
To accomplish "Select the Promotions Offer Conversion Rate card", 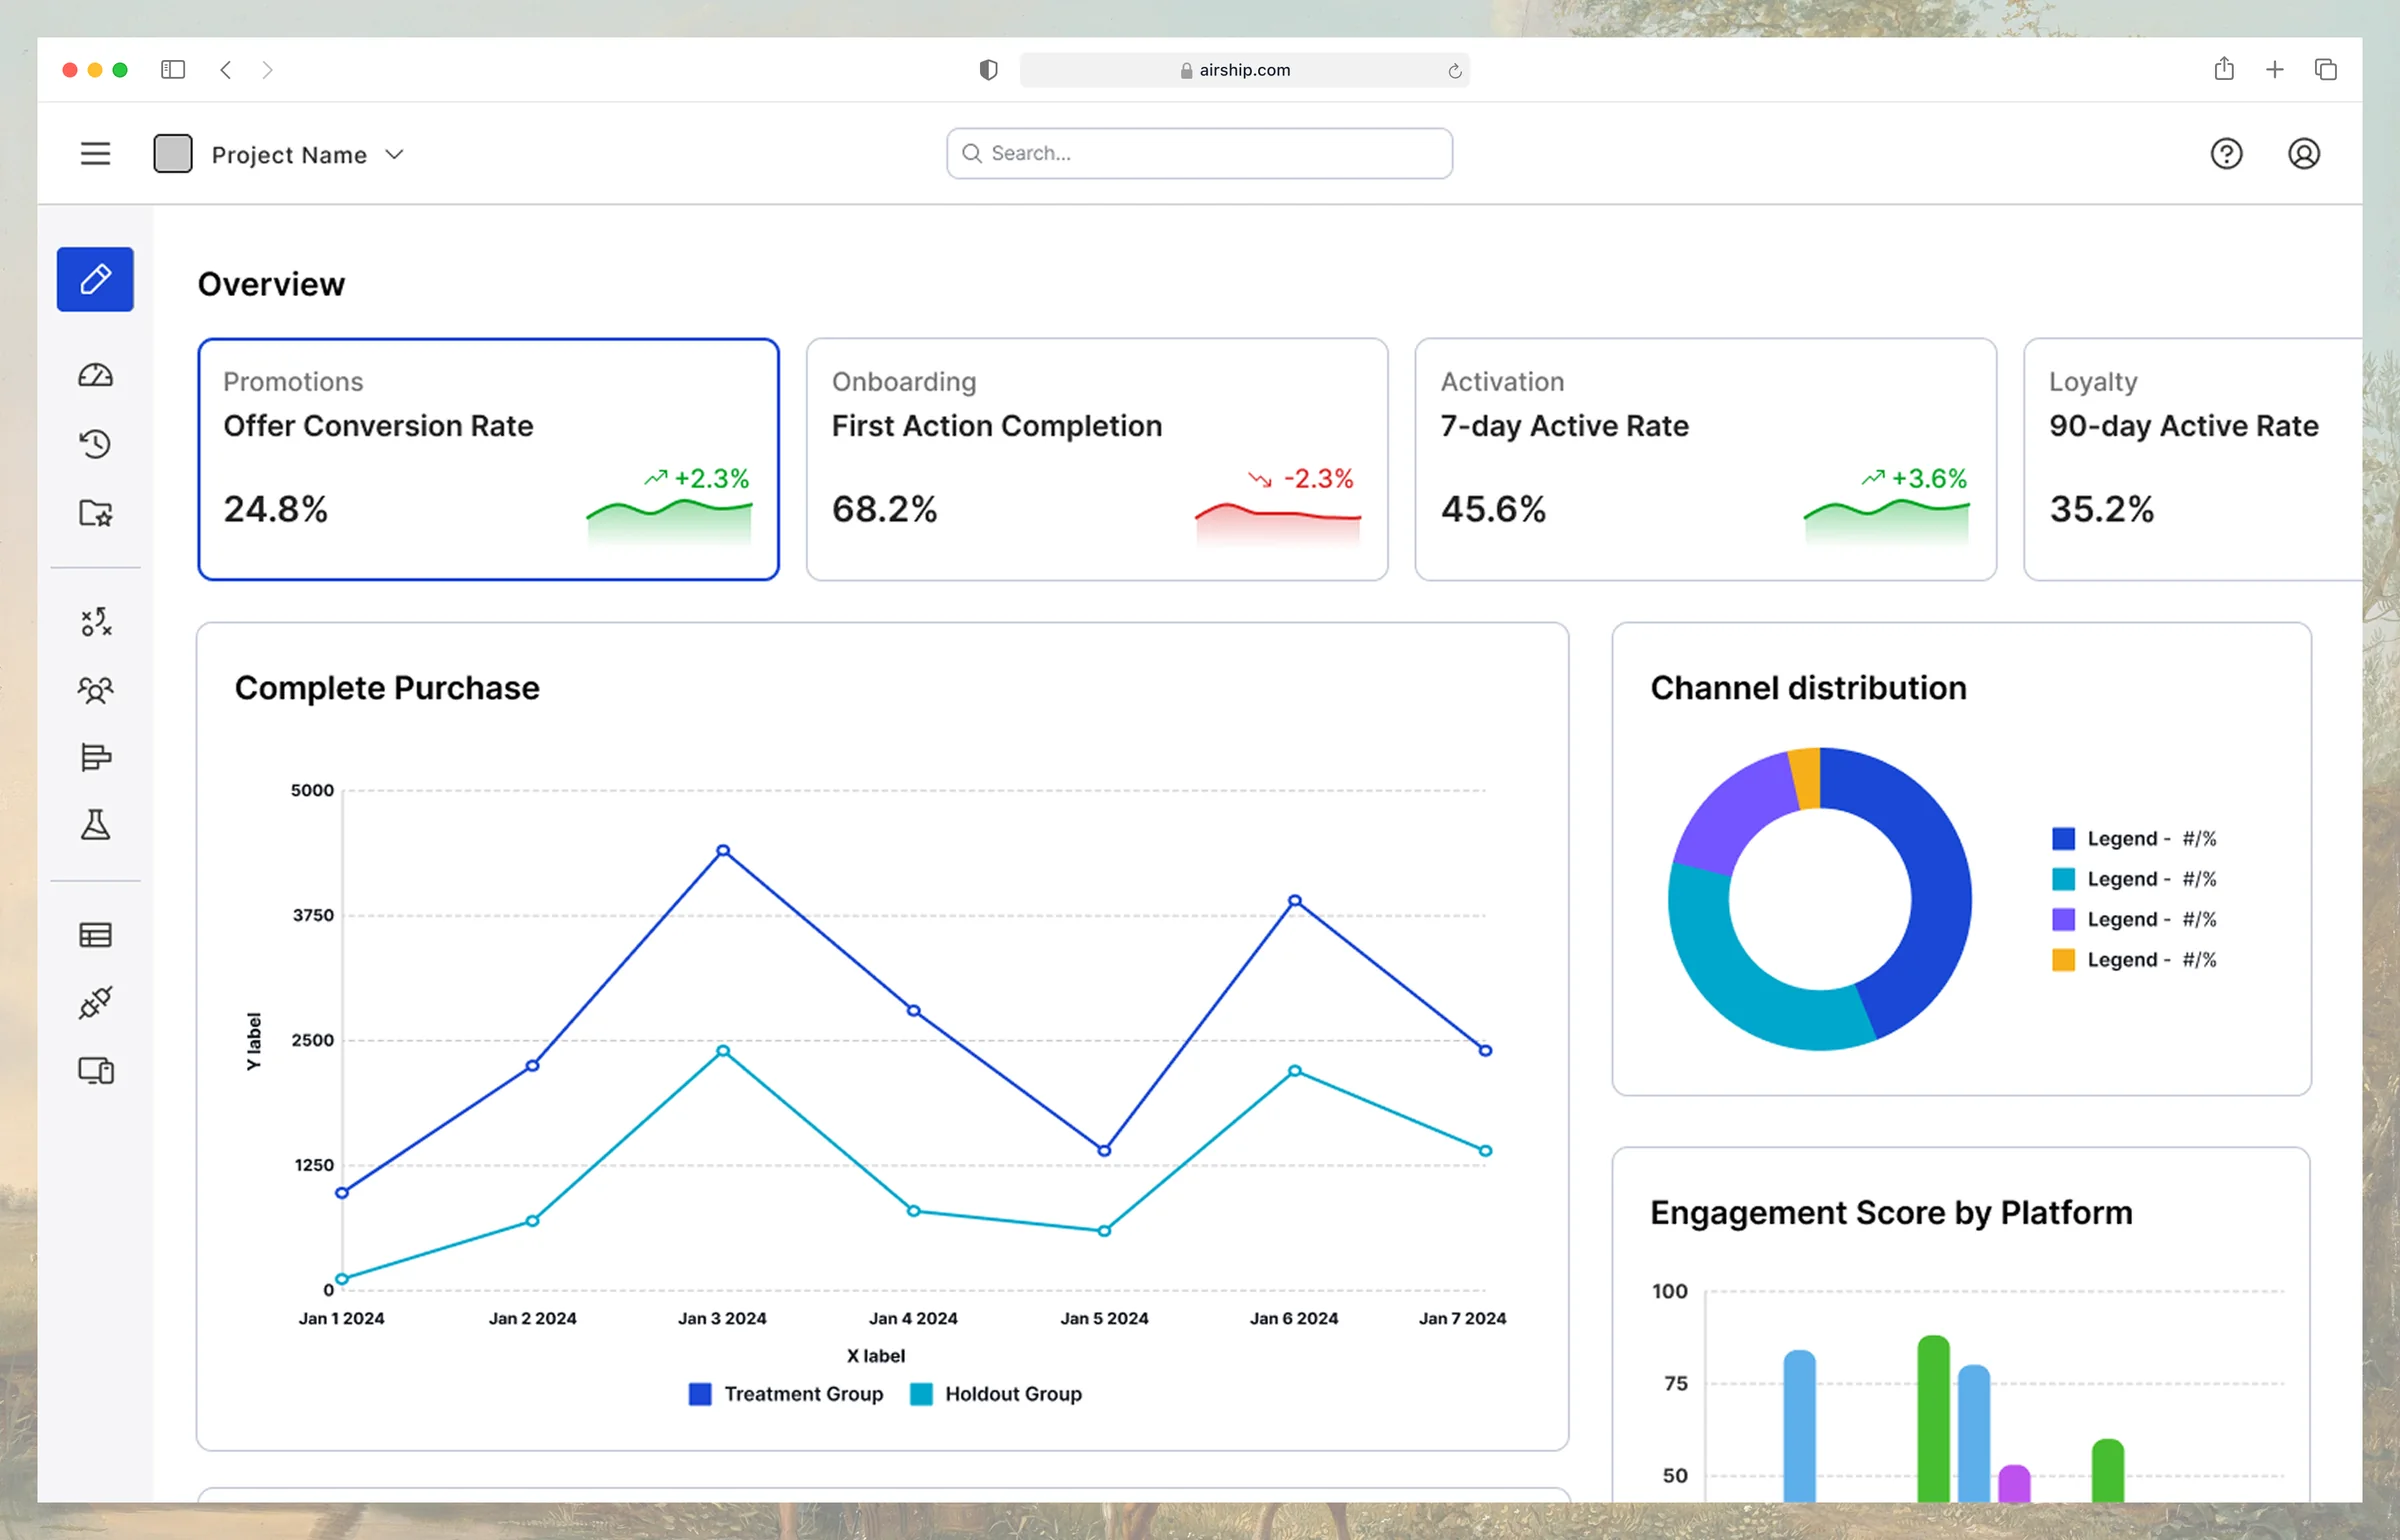I will (x=488, y=459).
